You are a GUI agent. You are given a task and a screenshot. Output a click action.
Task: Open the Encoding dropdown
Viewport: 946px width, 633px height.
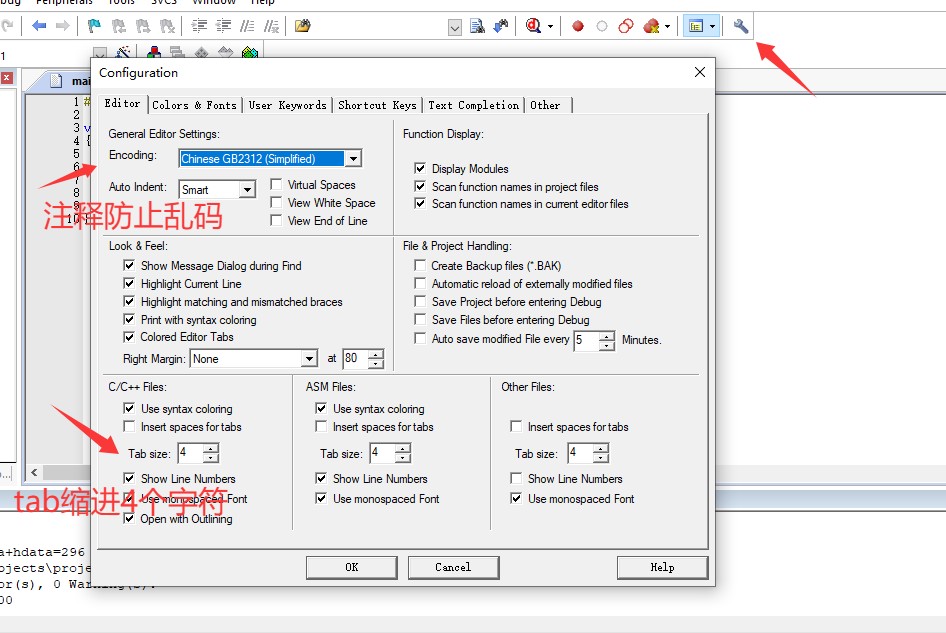(354, 159)
